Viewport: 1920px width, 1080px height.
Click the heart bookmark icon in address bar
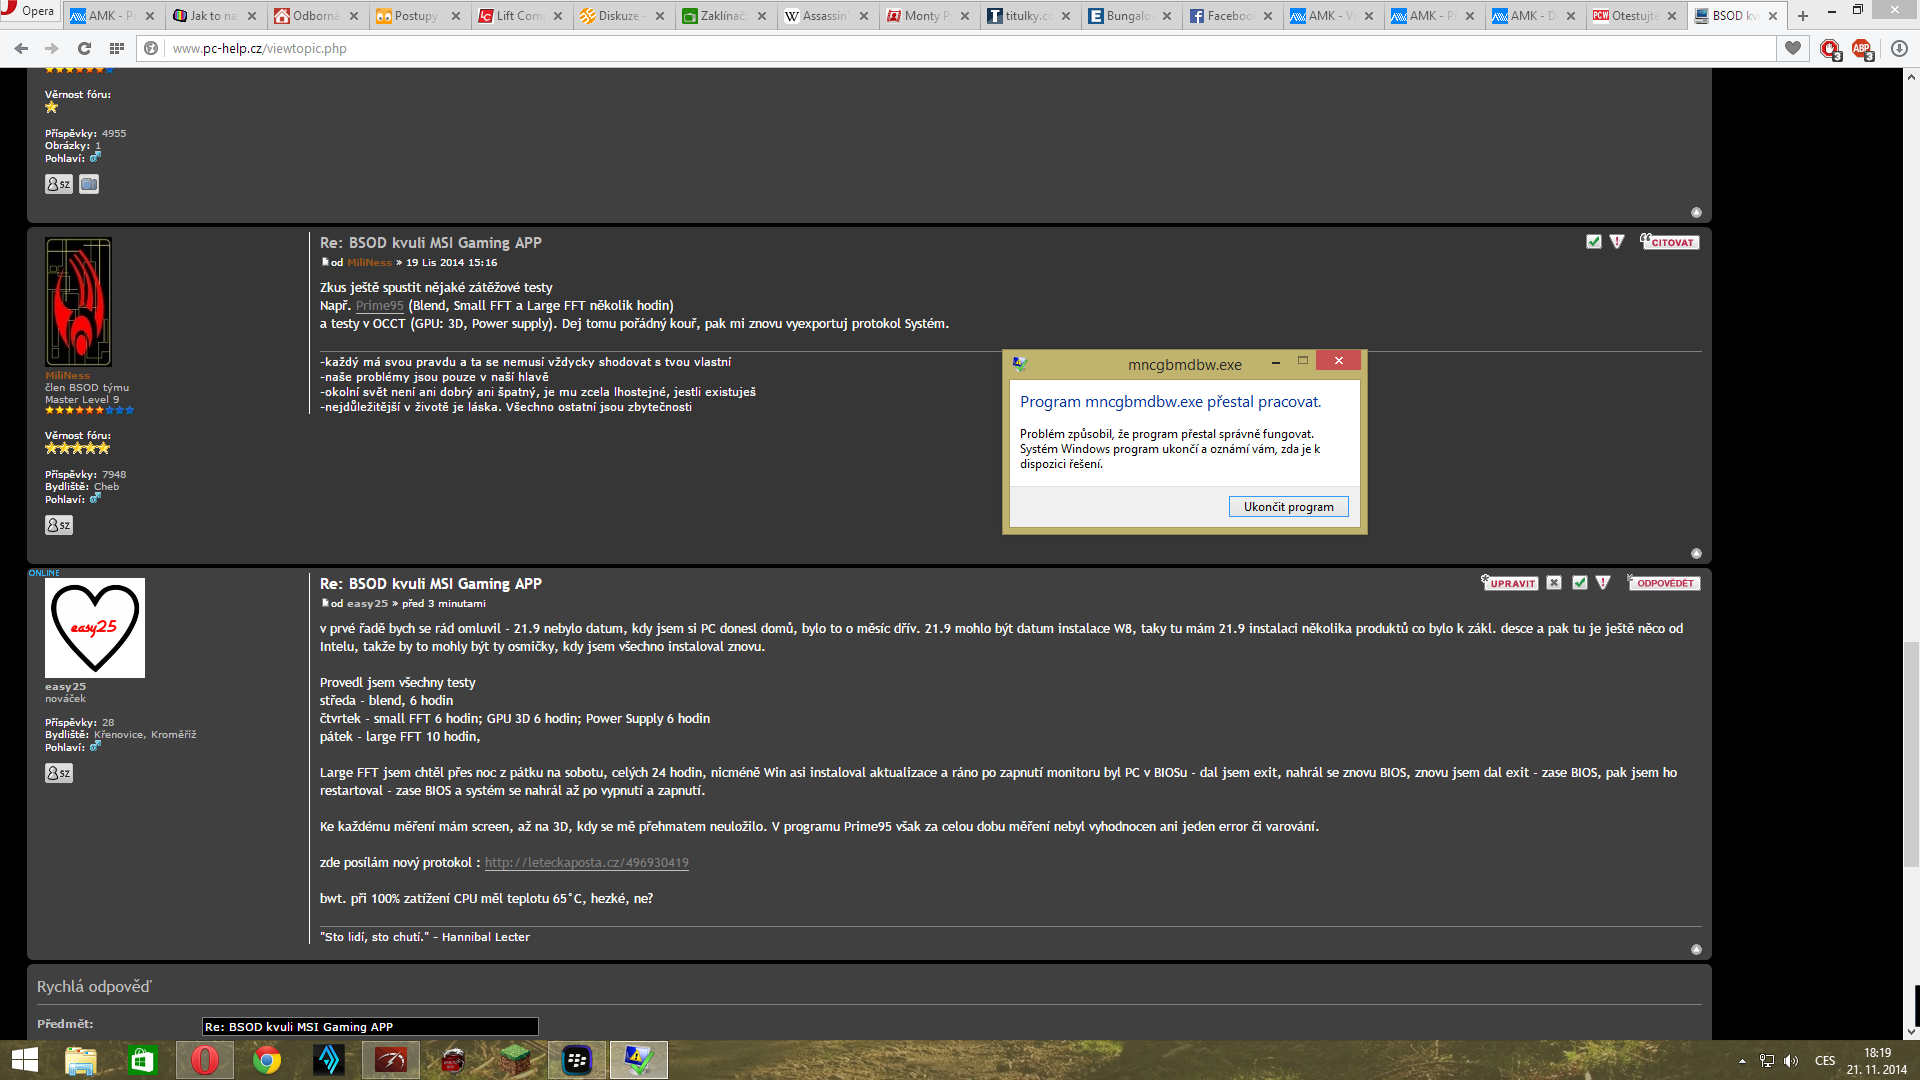point(1793,48)
